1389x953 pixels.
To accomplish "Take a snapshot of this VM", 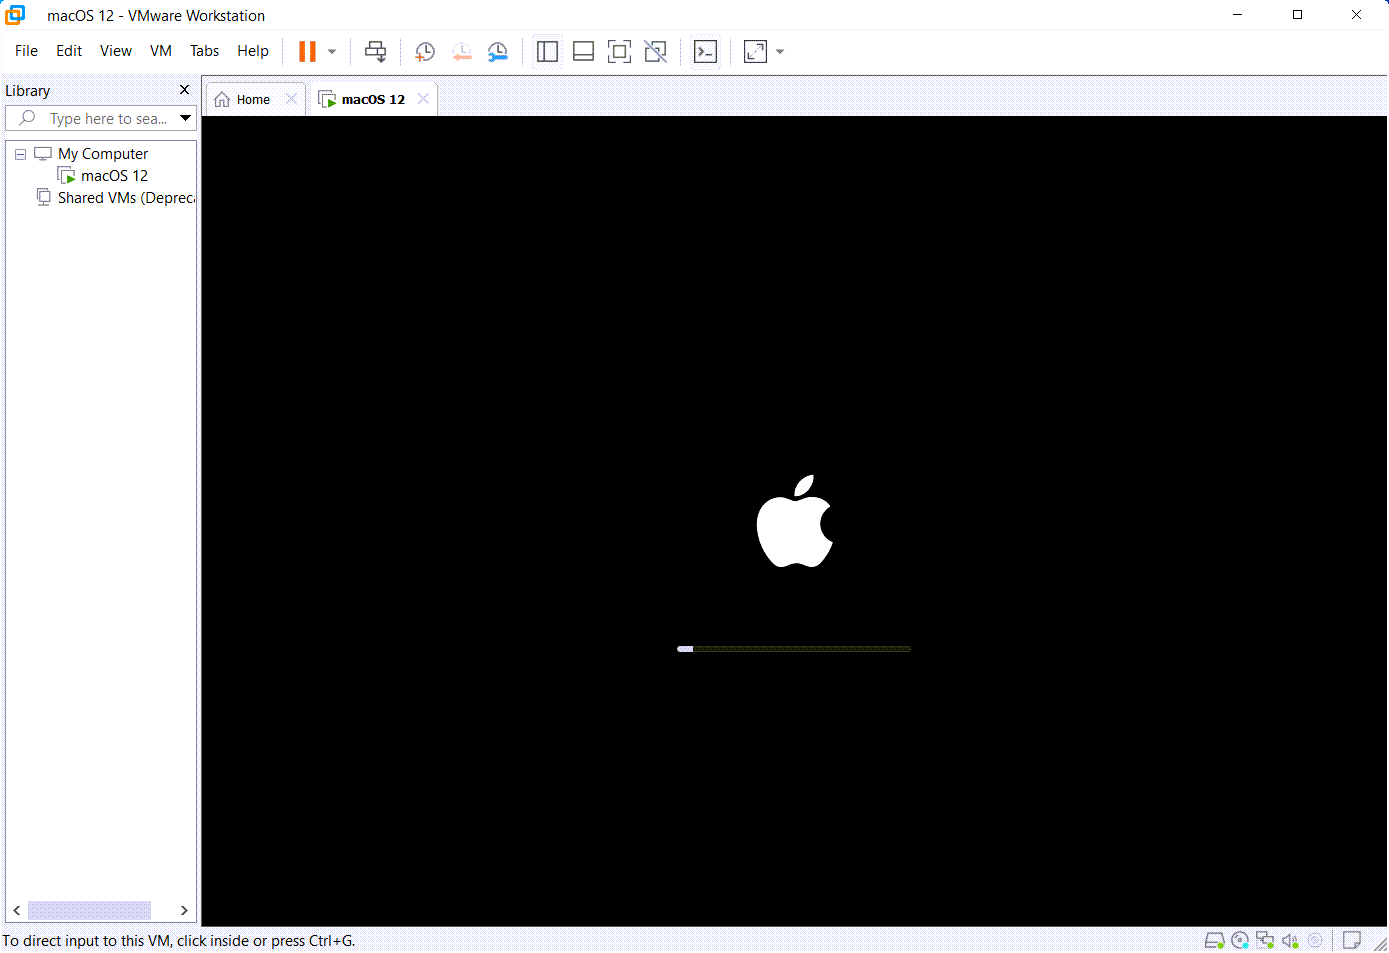I will point(425,52).
